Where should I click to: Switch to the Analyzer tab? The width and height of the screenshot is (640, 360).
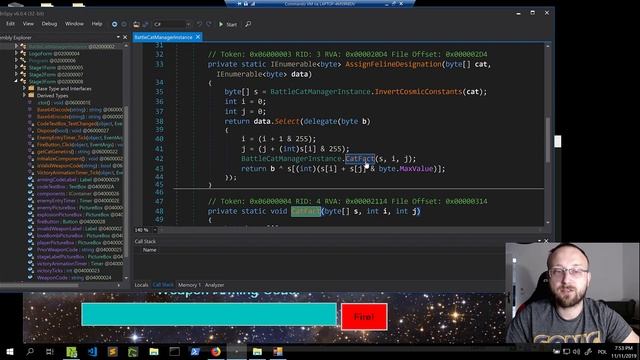(214, 285)
